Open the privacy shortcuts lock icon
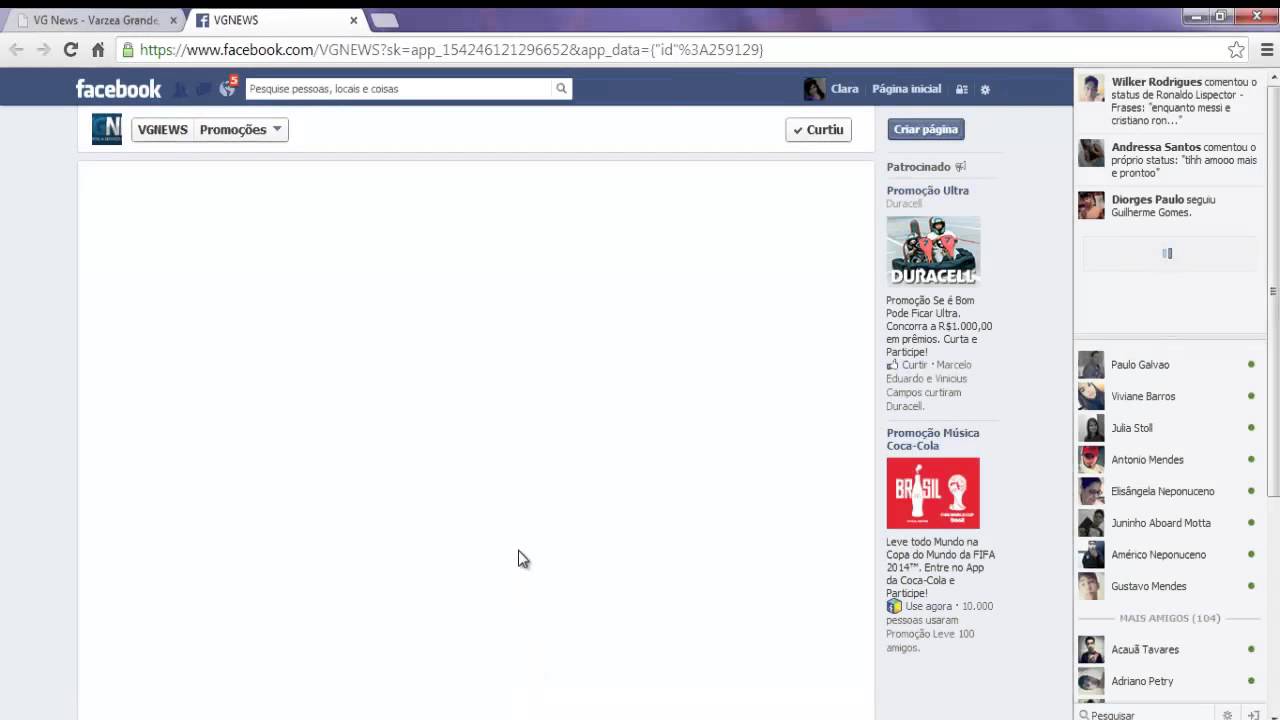This screenshot has width=1280, height=720. tap(961, 89)
